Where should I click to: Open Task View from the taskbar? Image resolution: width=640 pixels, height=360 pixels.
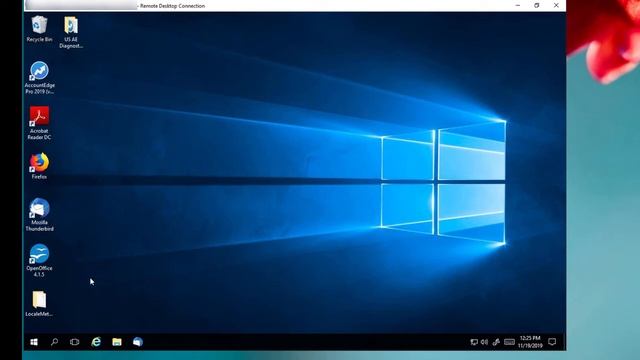click(x=74, y=342)
